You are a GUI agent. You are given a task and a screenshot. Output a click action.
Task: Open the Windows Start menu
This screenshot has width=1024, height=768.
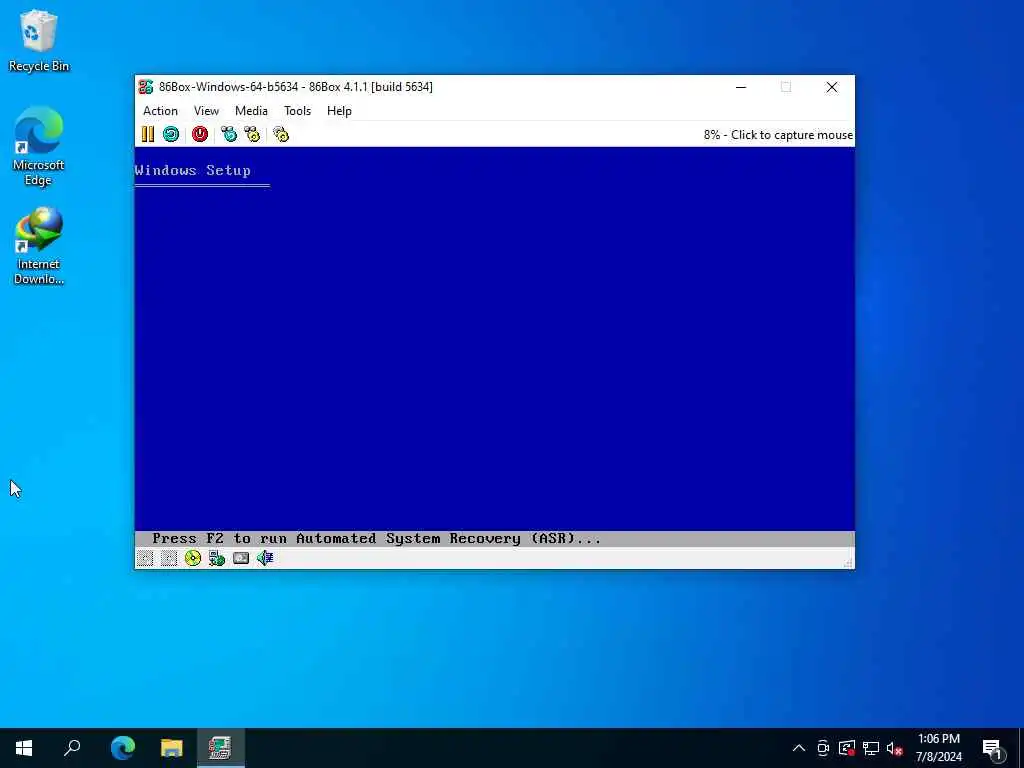(x=24, y=748)
